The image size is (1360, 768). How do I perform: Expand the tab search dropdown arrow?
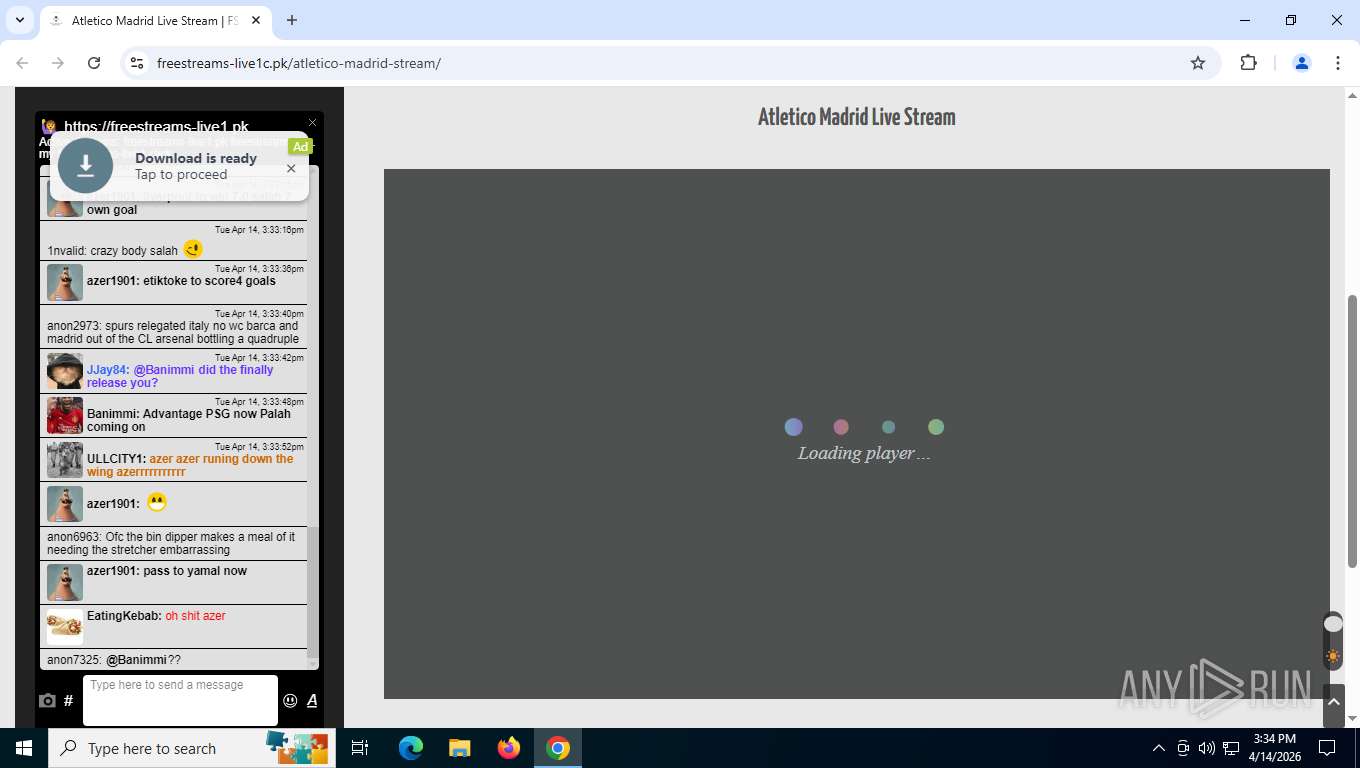click(19, 20)
